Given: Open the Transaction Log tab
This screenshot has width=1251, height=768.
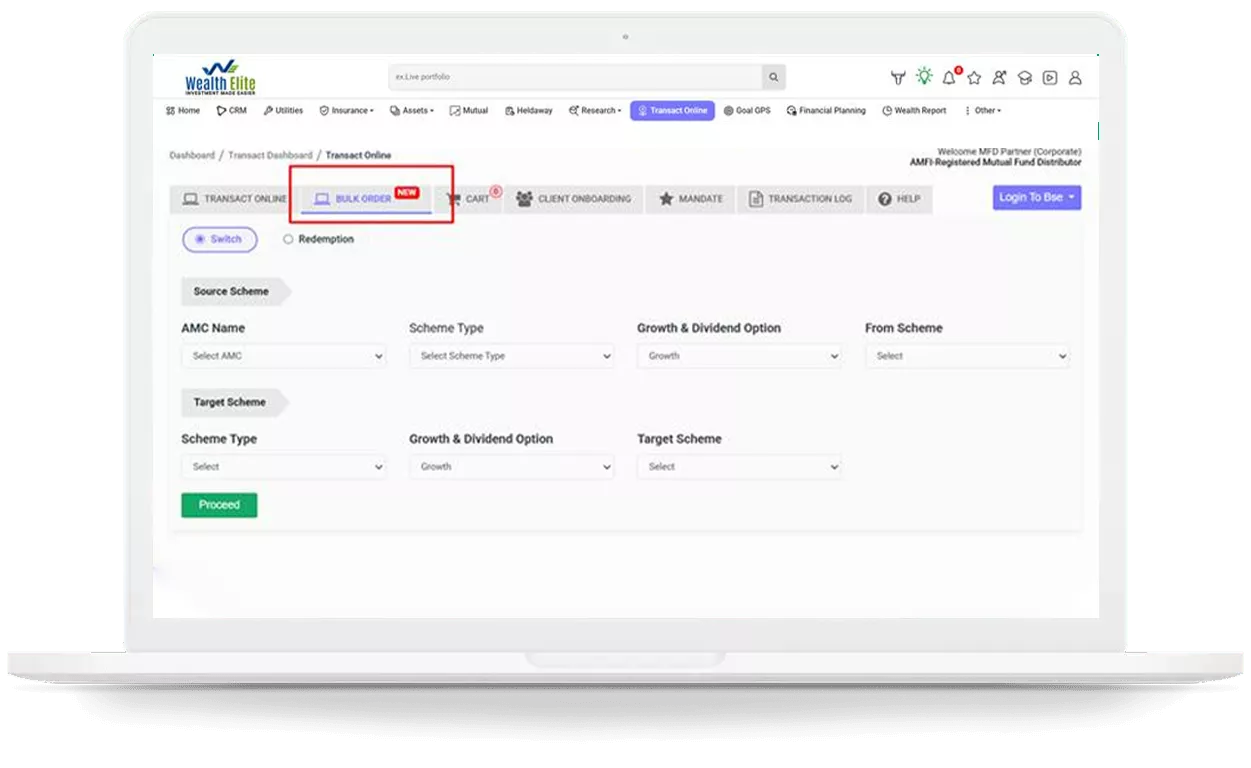Looking at the screenshot, I should pyautogui.click(x=801, y=199).
